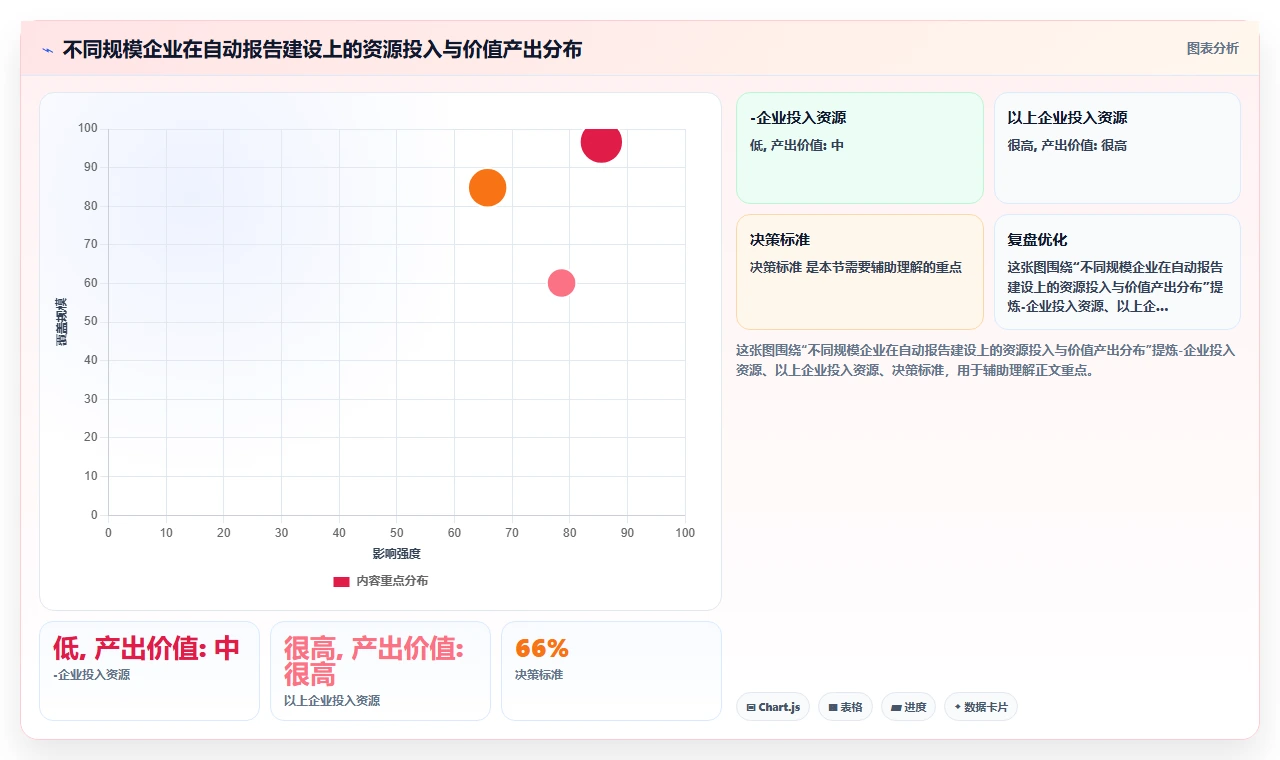Select the 数据卡片 tag
1280x760 pixels.
coord(981,707)
